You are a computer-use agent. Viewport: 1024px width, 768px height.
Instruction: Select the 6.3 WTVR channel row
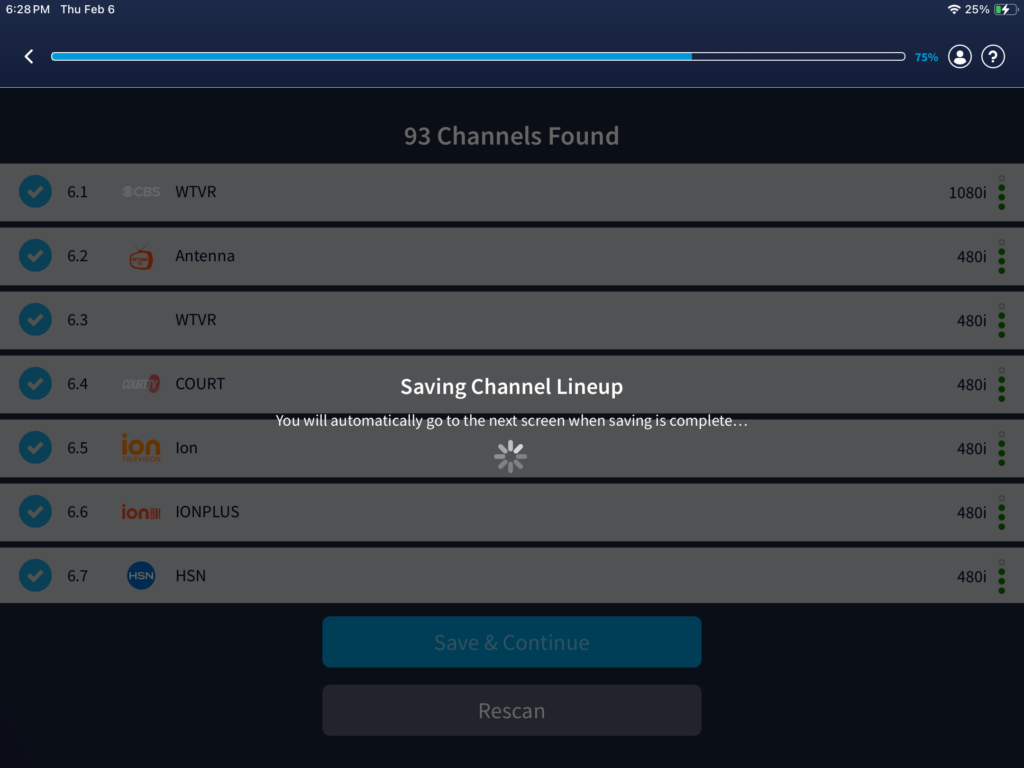click(x=500, y=320)
